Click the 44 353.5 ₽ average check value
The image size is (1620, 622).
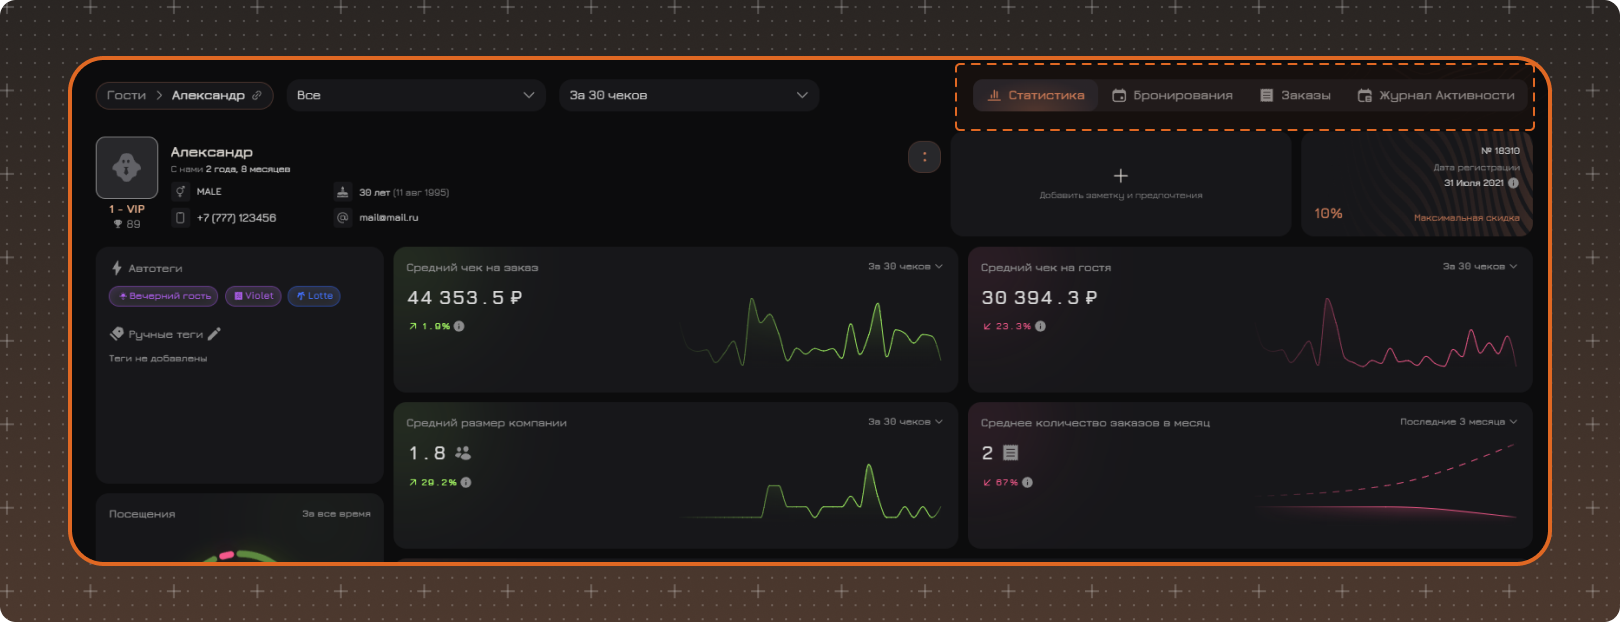465,297
